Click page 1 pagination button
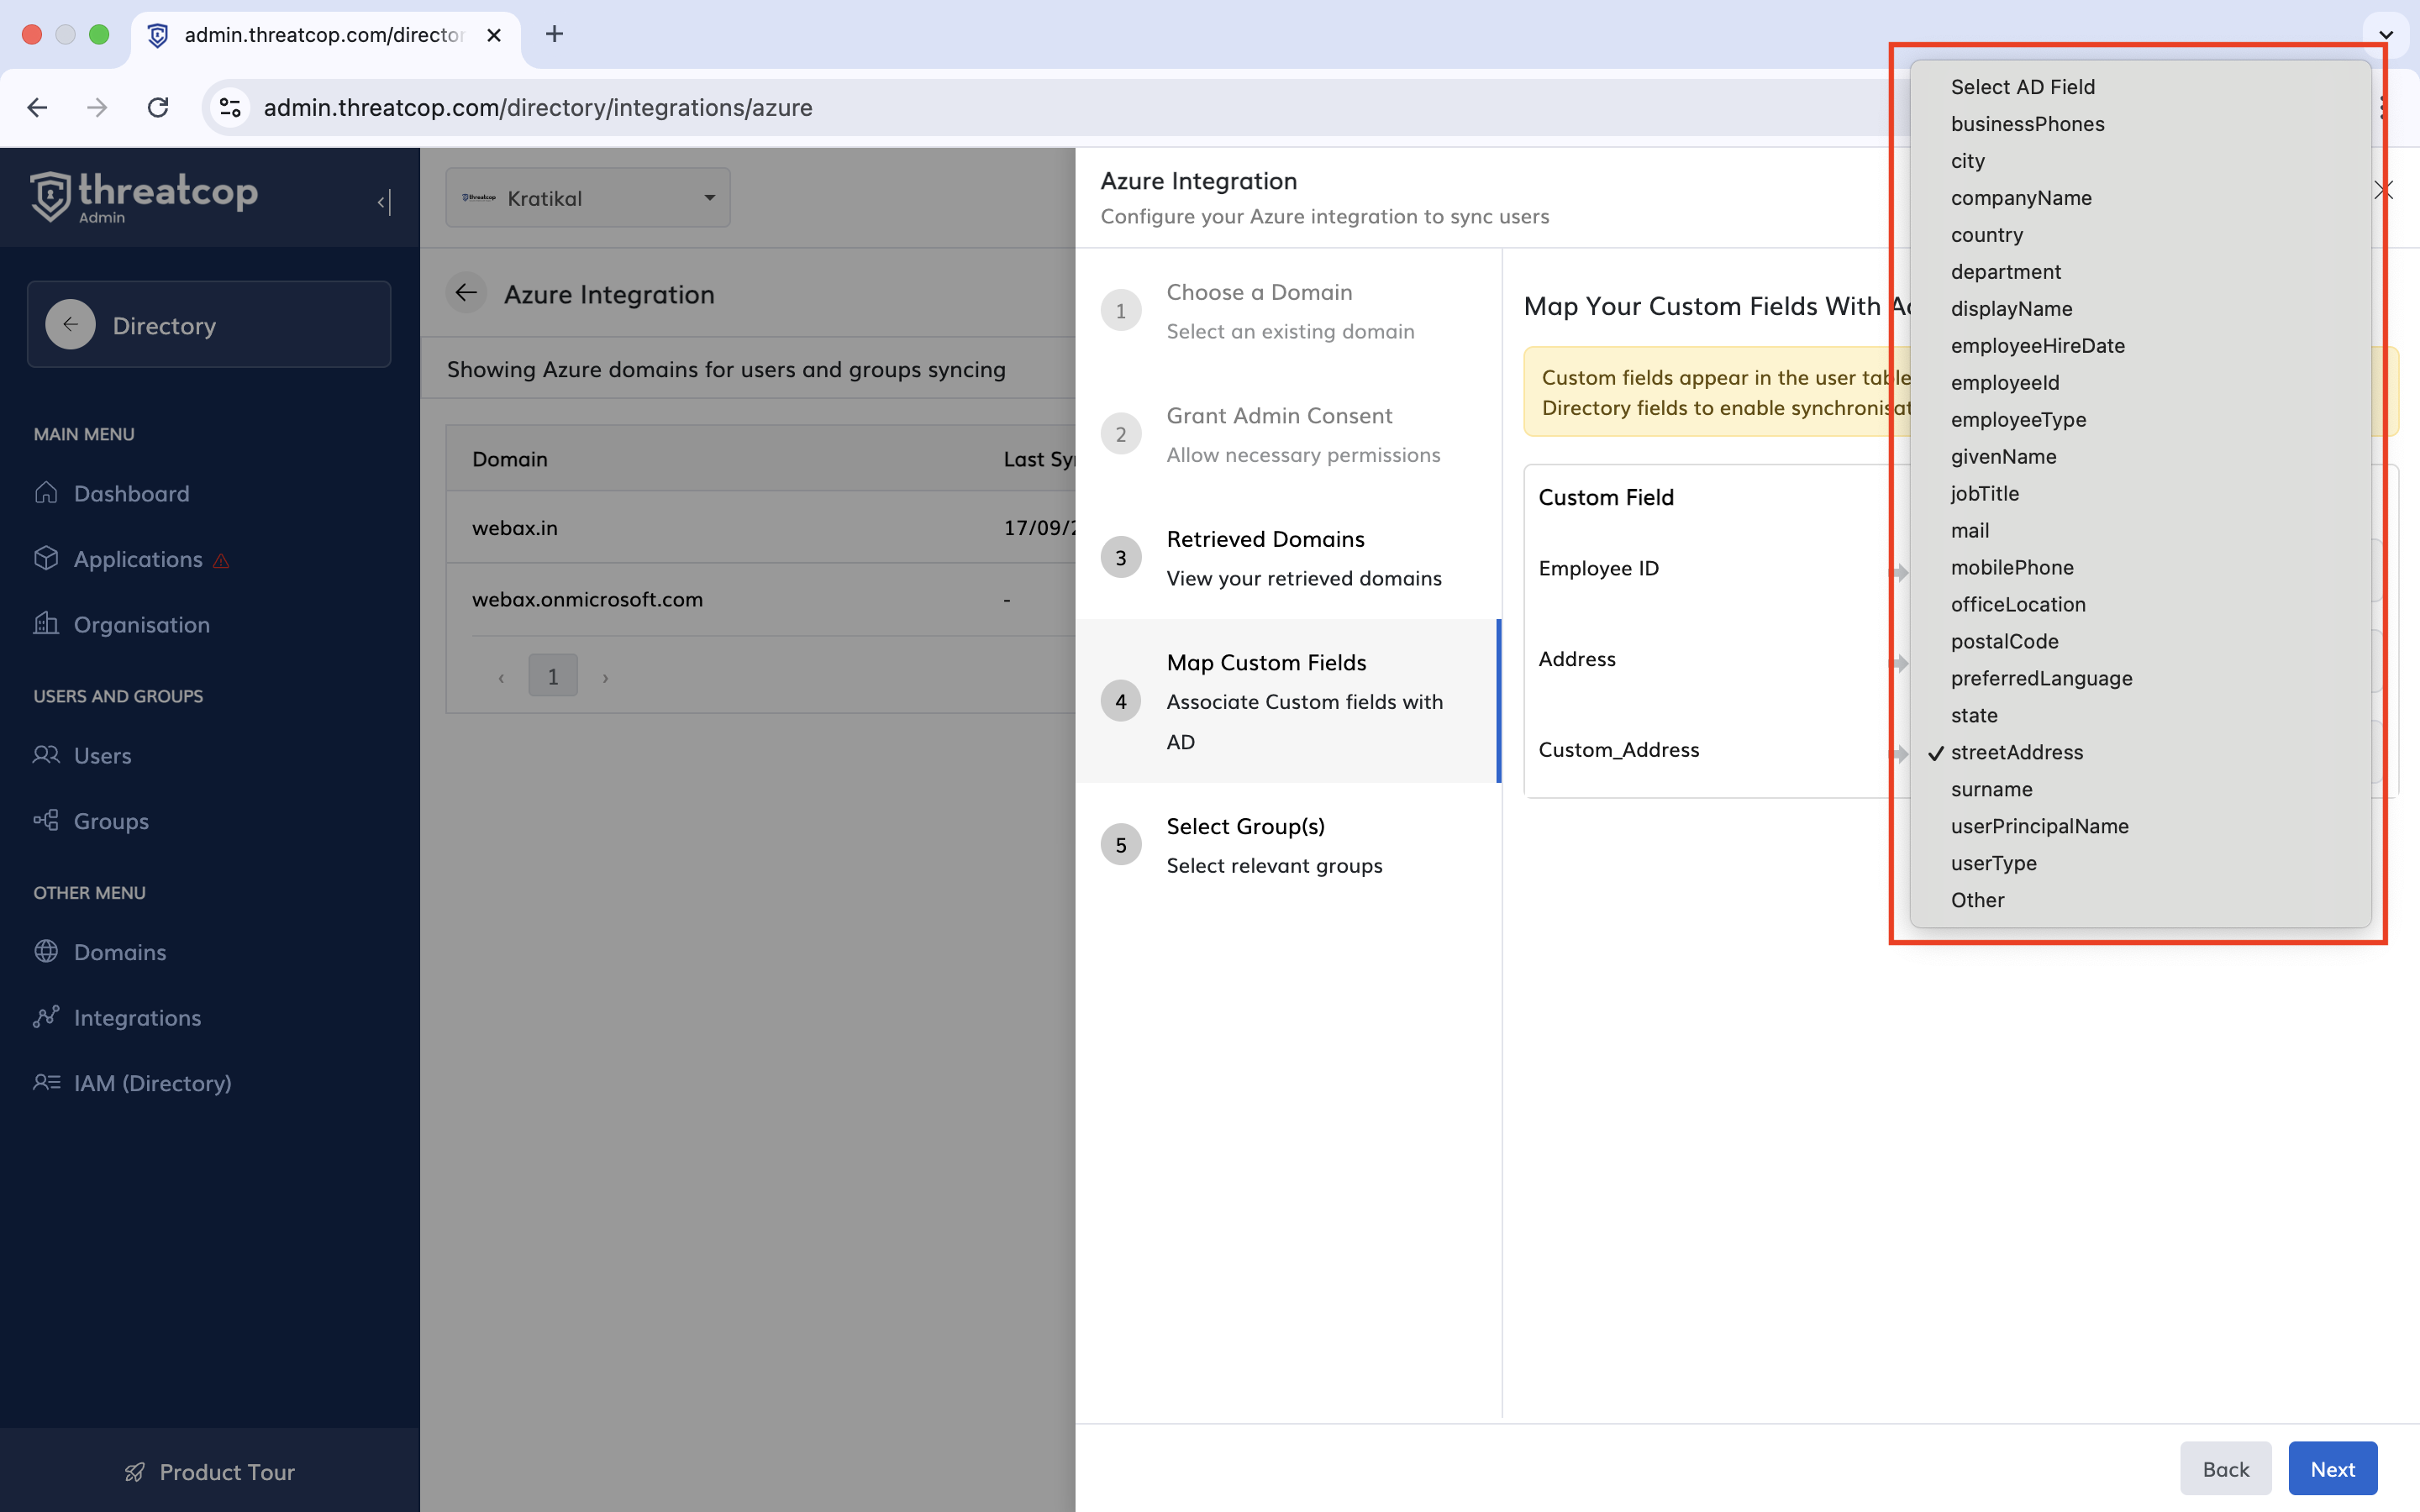The height and width of the screenshot is (1512, 2420). coord(553,676)
